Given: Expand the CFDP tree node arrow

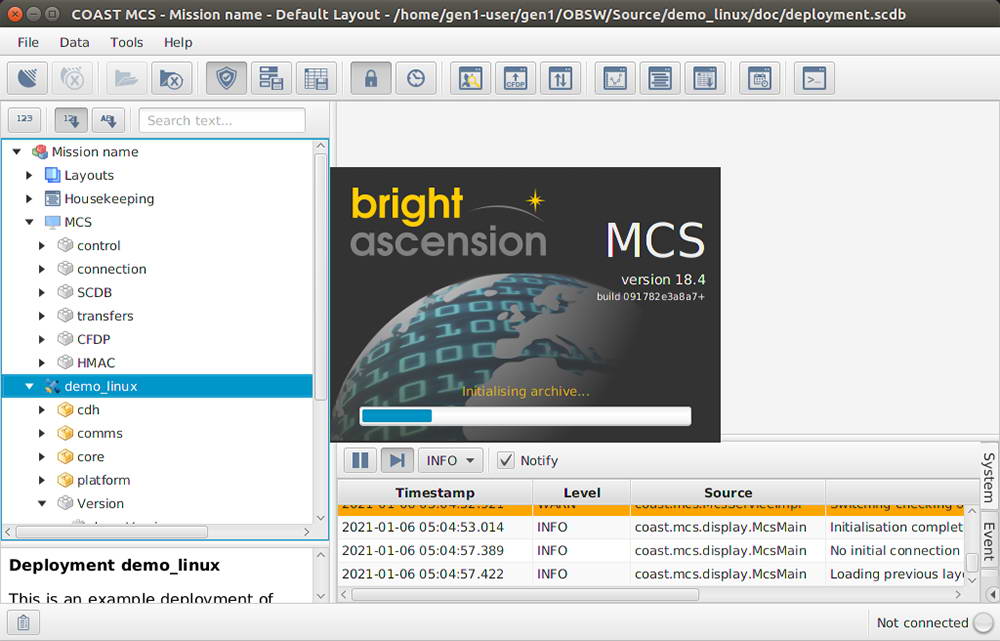Looking at the screenshot, I should [x=41, y=339].
